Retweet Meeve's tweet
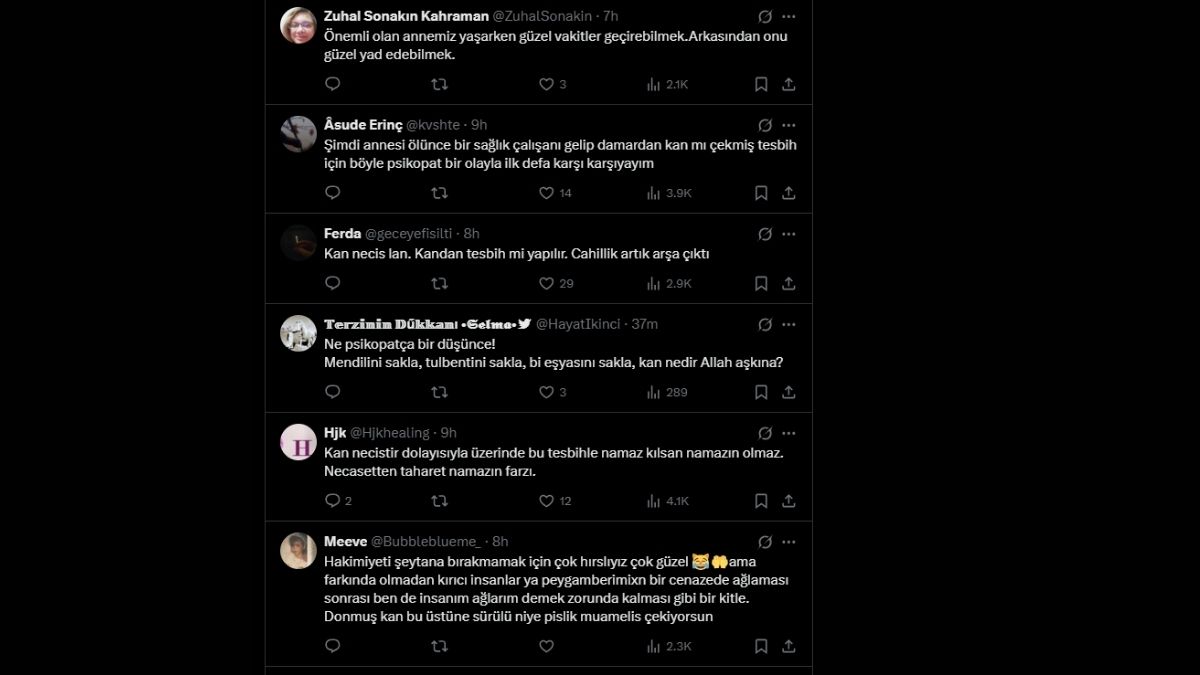Viewport: 1200px width, 675px height. click(439, 647)
